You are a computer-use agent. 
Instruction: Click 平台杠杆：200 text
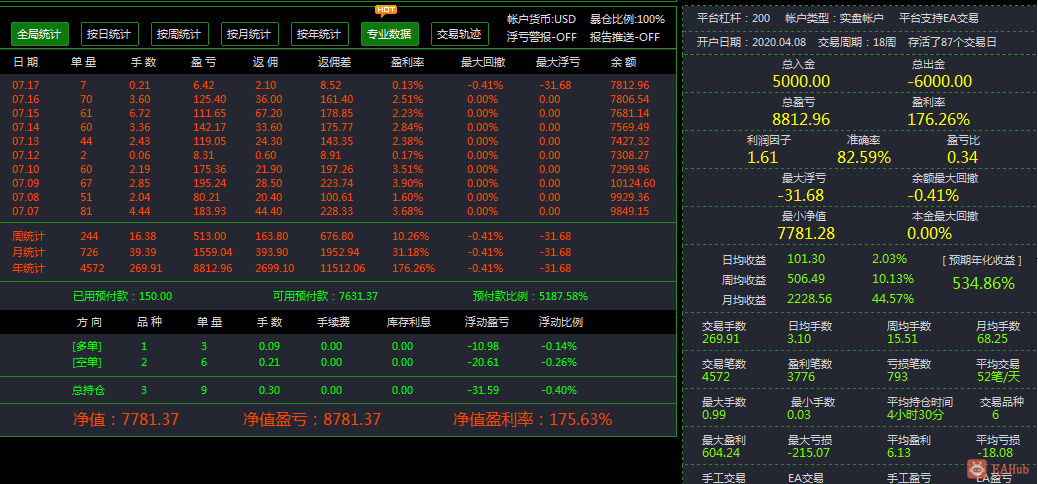(x=733, y=18)
